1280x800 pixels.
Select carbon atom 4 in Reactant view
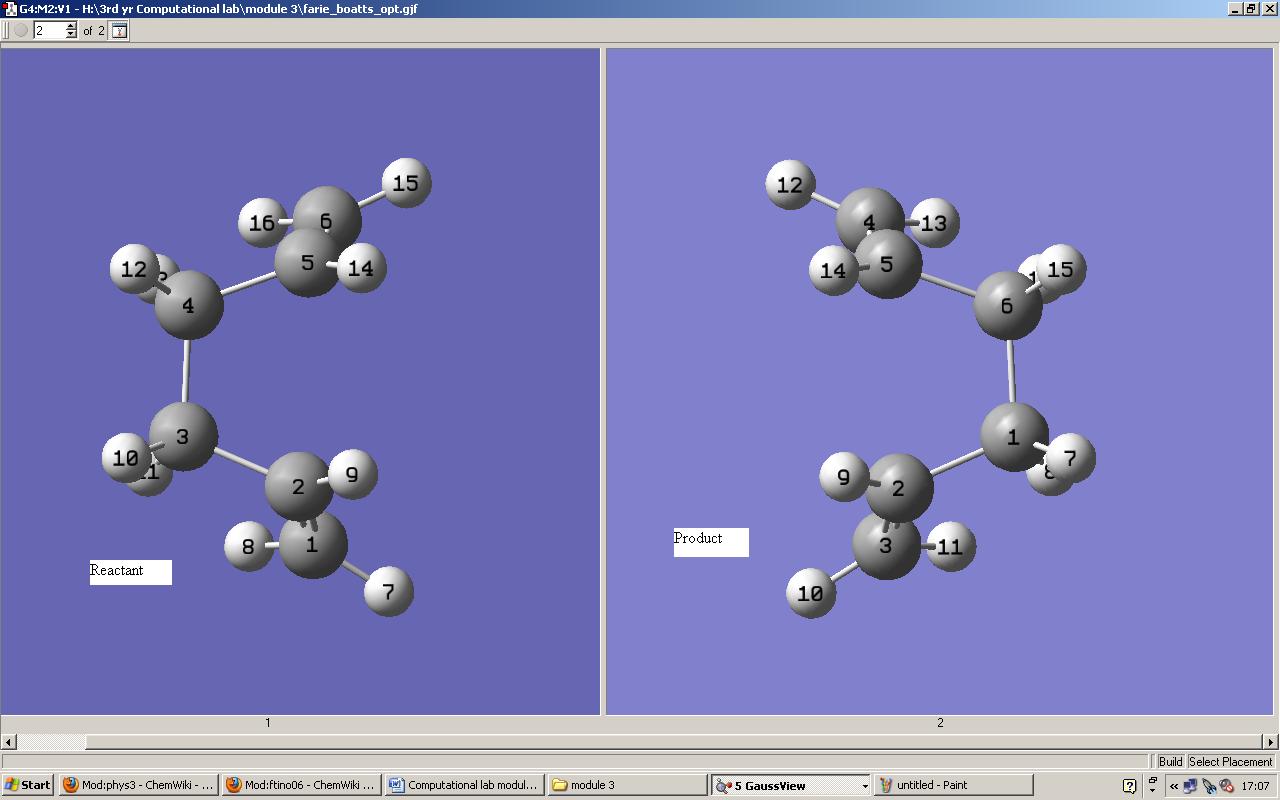pyautogui.click(x=188, y=305)
